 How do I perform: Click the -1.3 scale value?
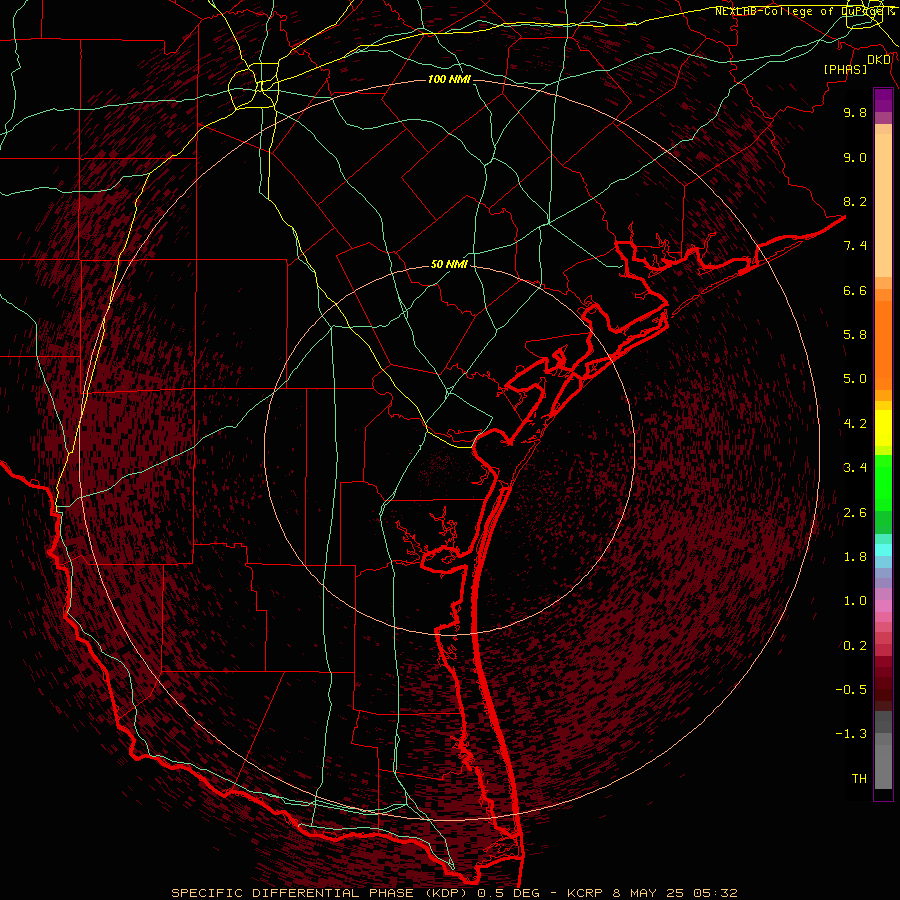(851, 734)
